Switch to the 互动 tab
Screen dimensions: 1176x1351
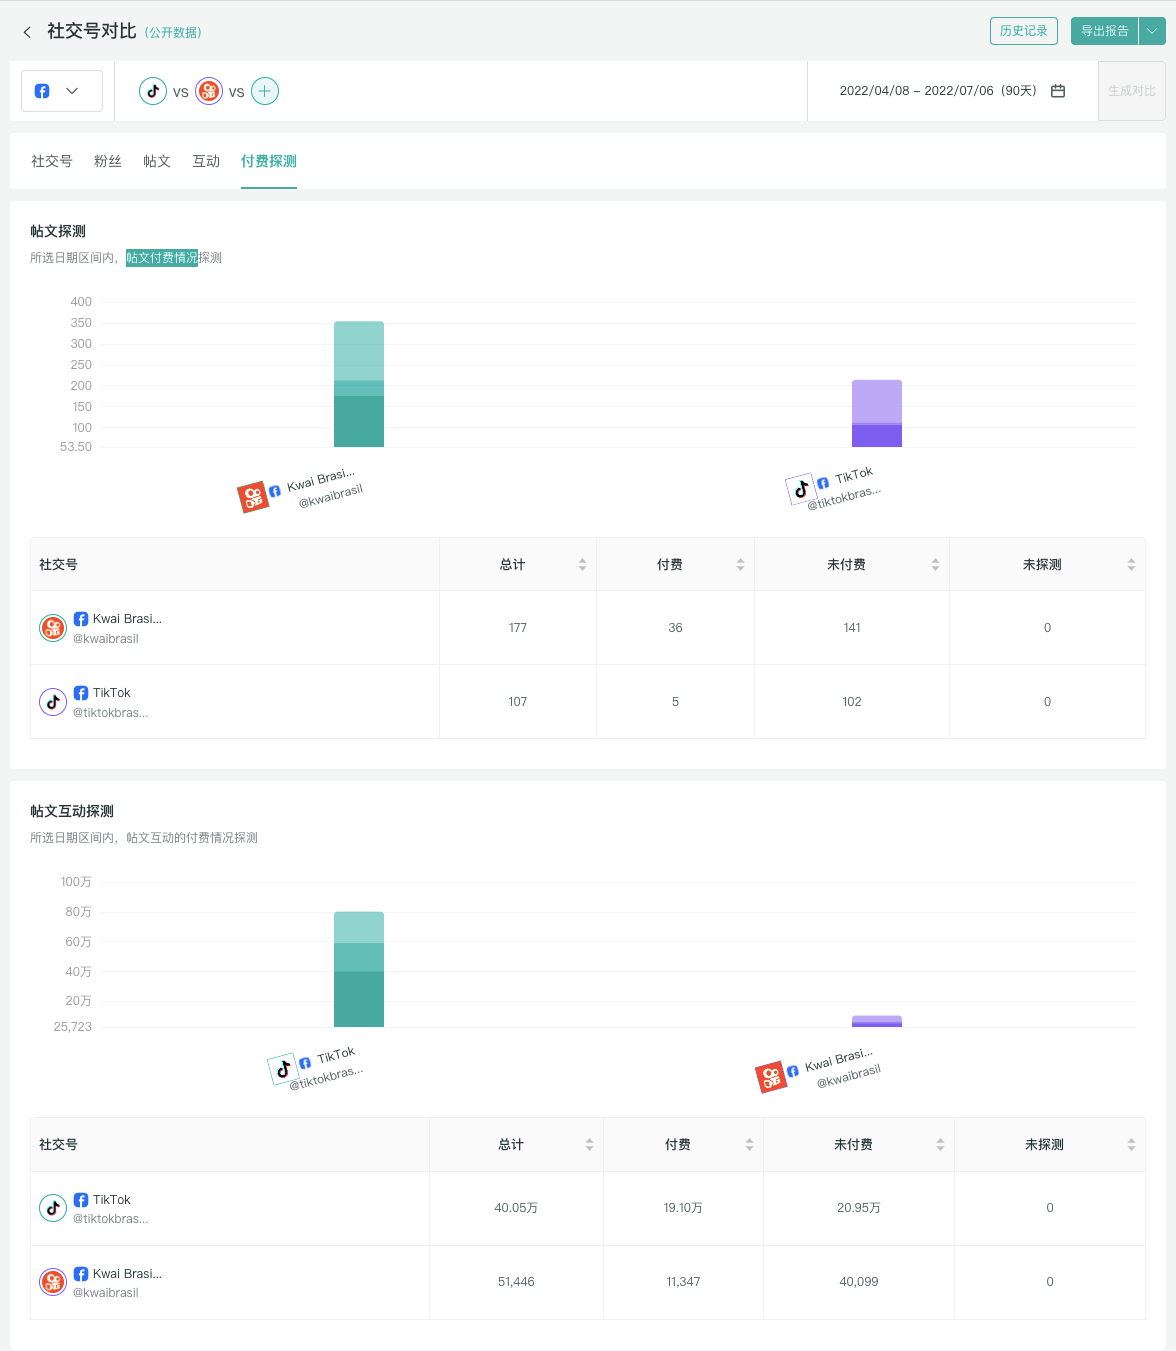click(x=206, y=161)
